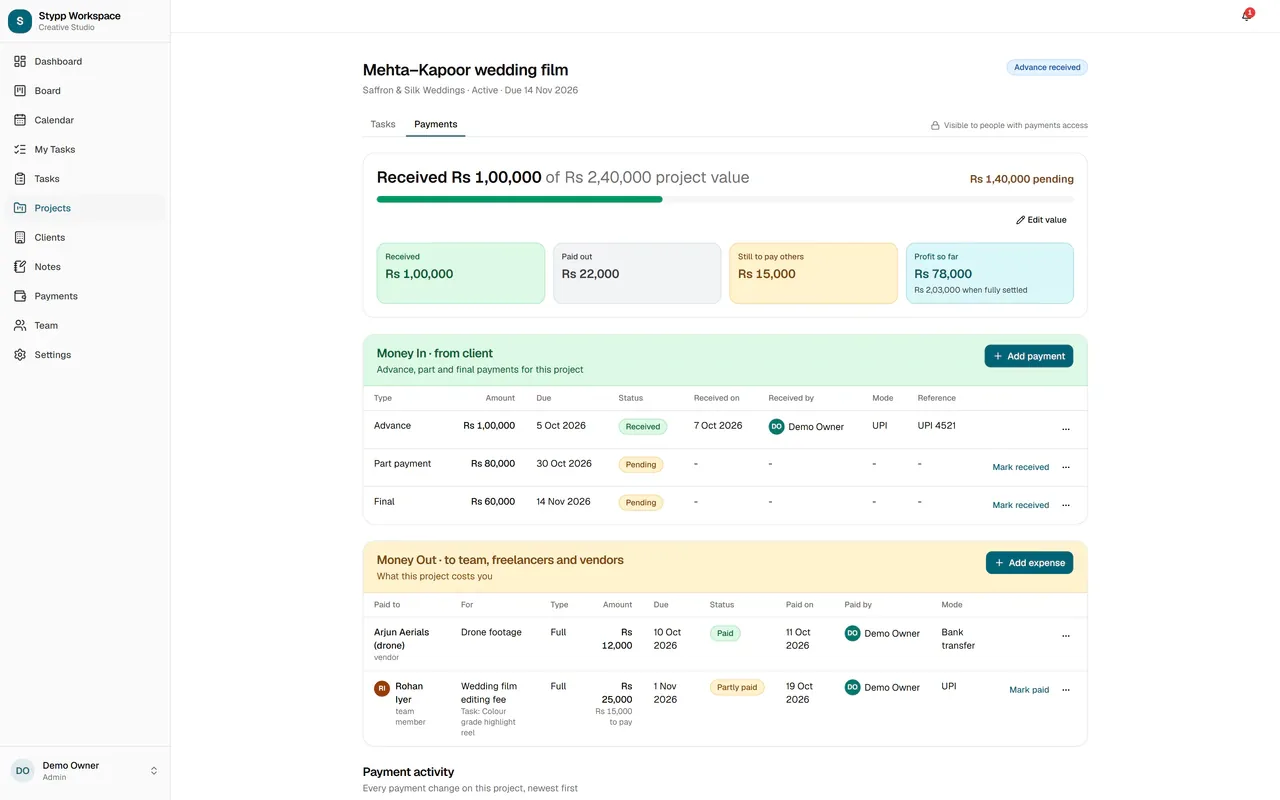
Task: Click the Paid out Rs 22,000 card
Action: 637,273
